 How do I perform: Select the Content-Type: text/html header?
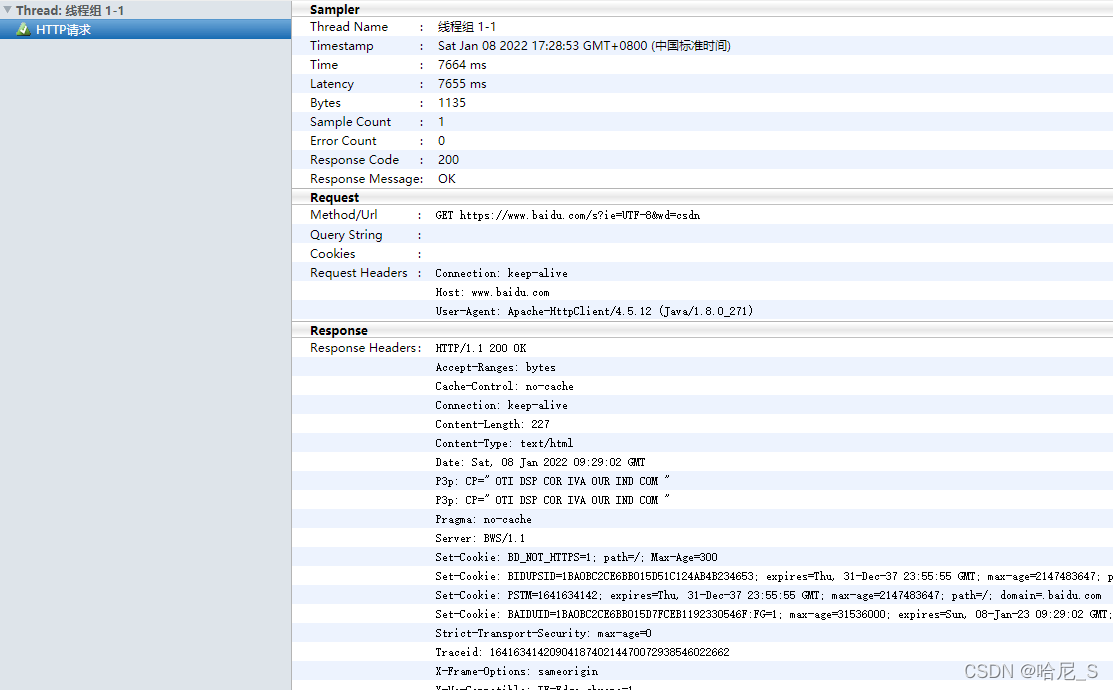click(x=504, y=444)
